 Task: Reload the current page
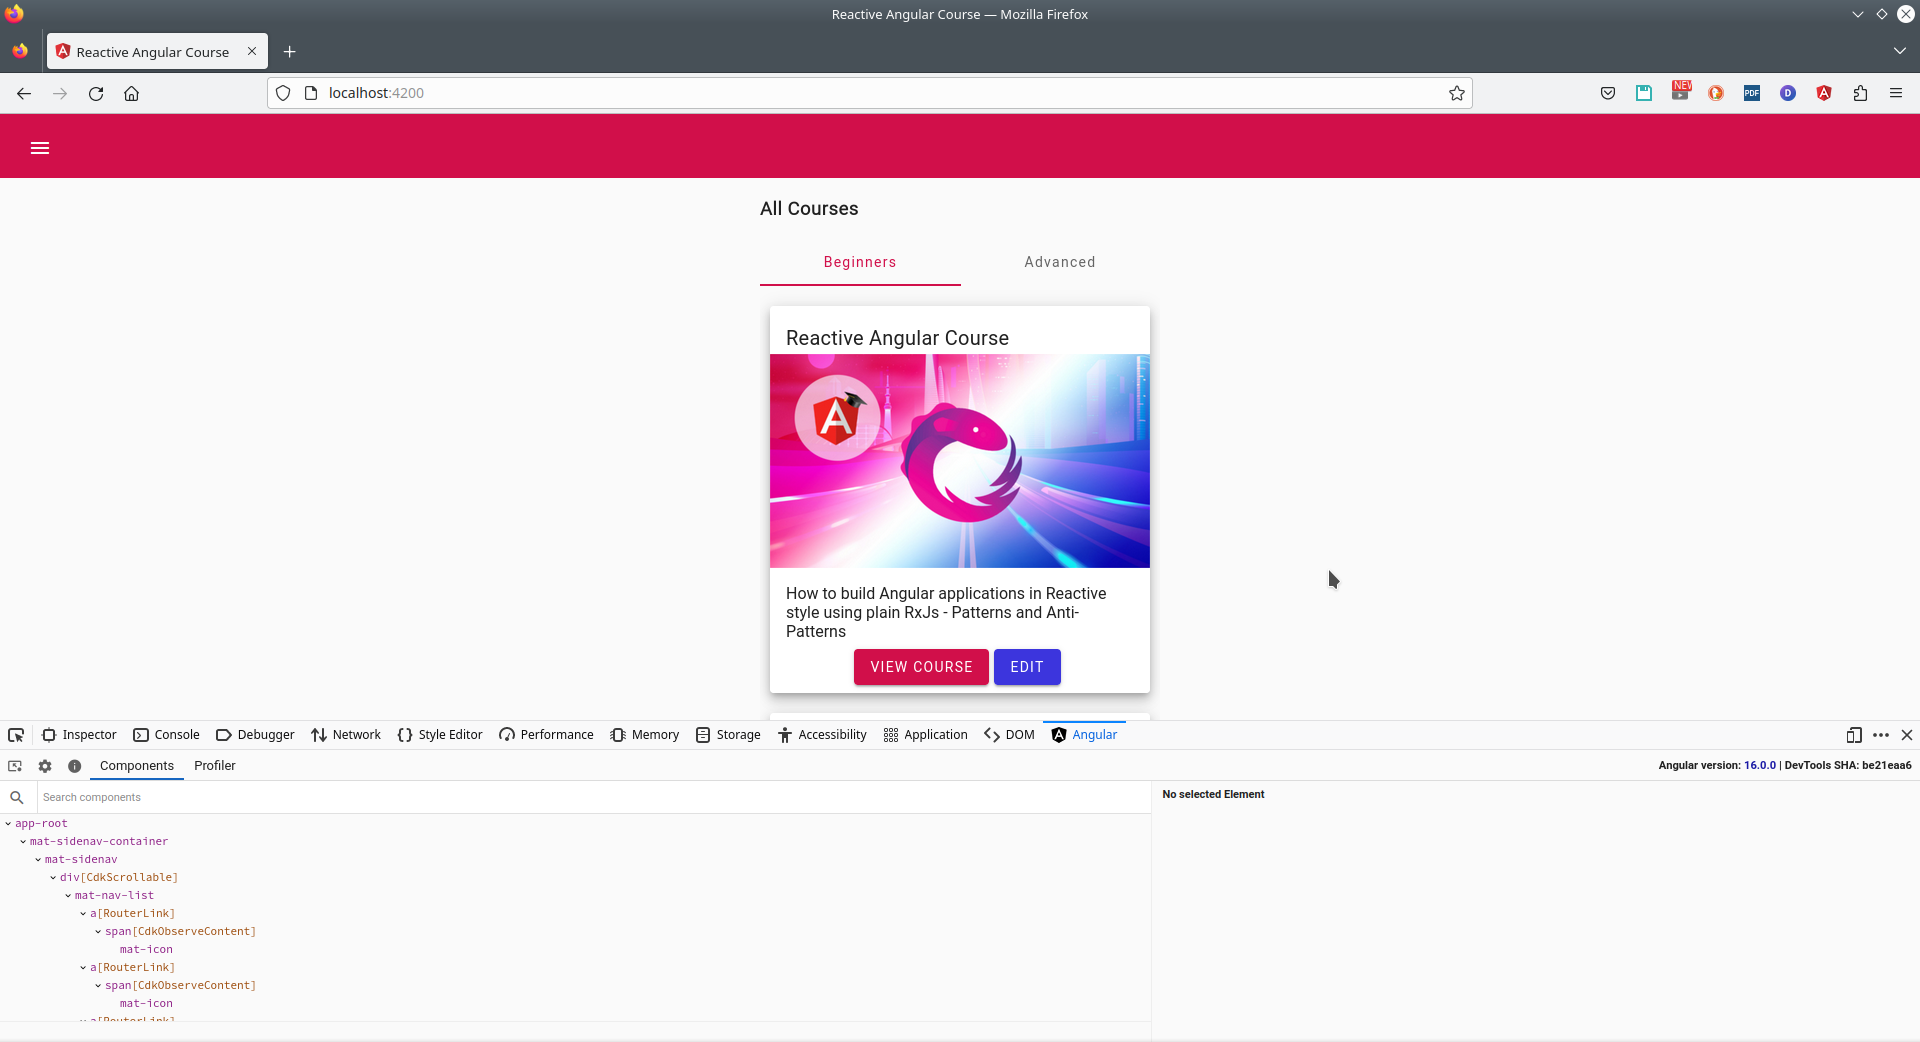tap(96, 93)
